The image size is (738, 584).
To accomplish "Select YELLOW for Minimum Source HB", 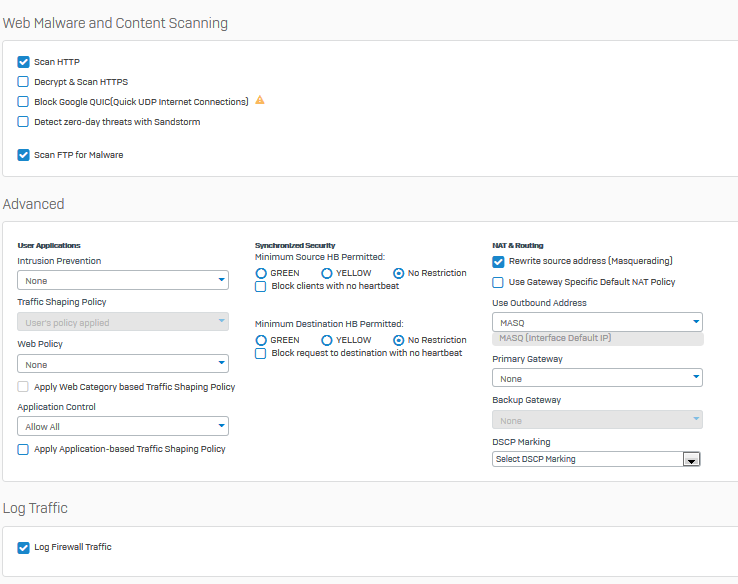I will click(327, 273).
